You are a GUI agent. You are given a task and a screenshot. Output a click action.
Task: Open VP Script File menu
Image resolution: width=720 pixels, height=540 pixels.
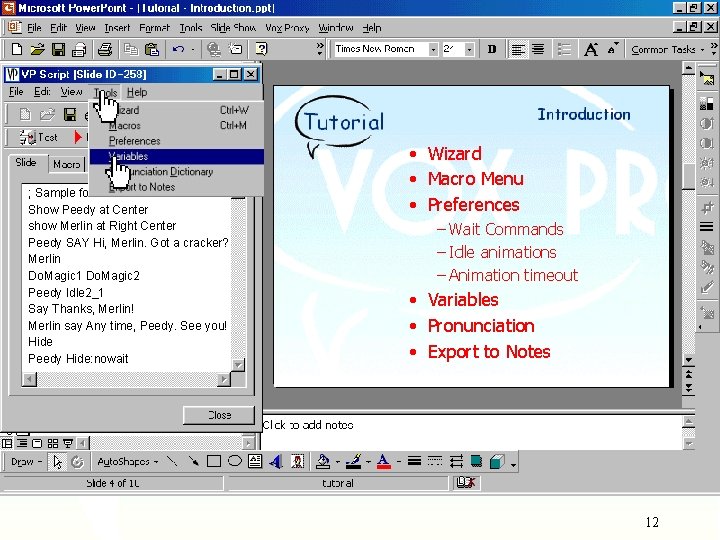tap(16, 92)
